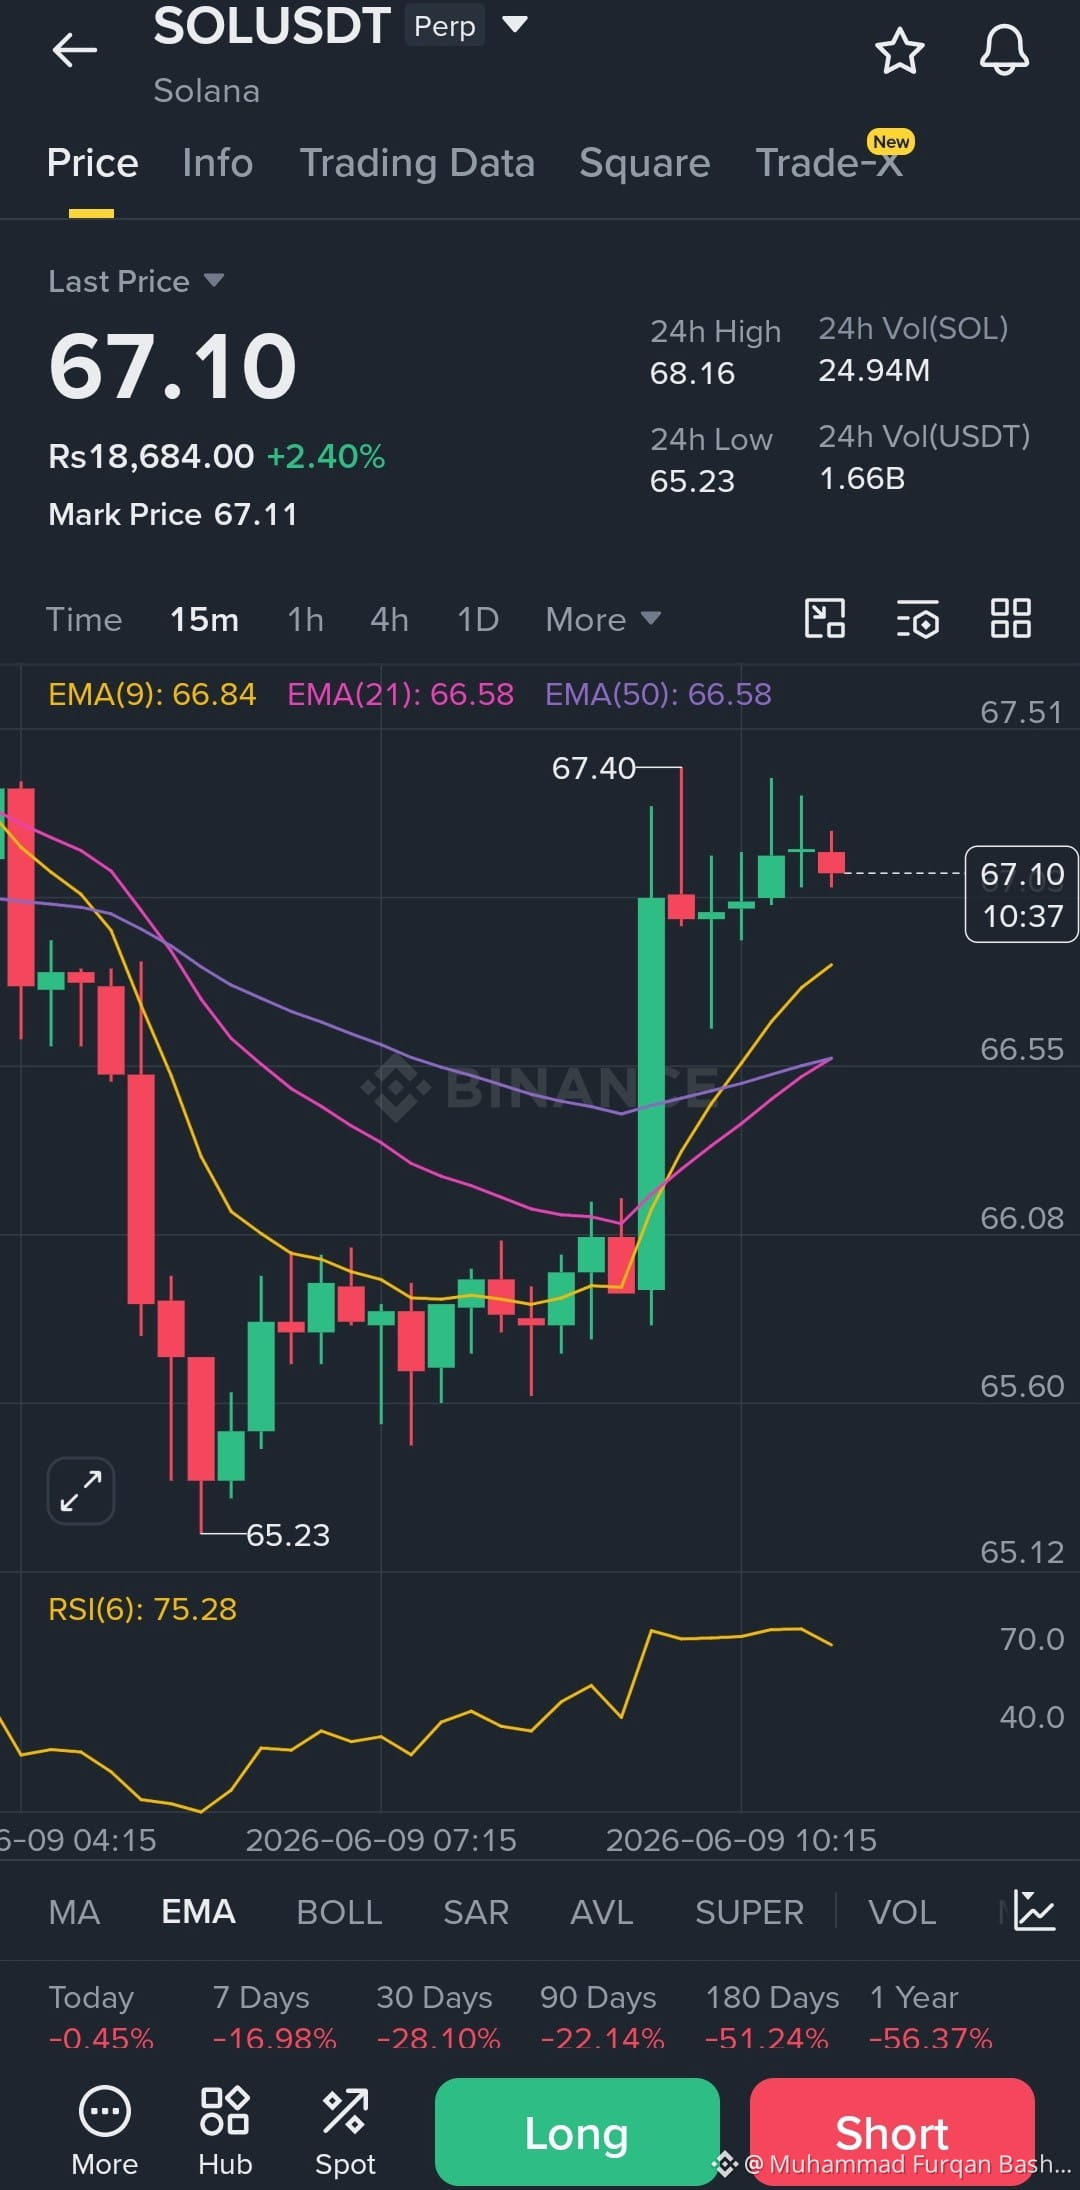Add SOLUSDT to favorites with star icon

point(899,51)
